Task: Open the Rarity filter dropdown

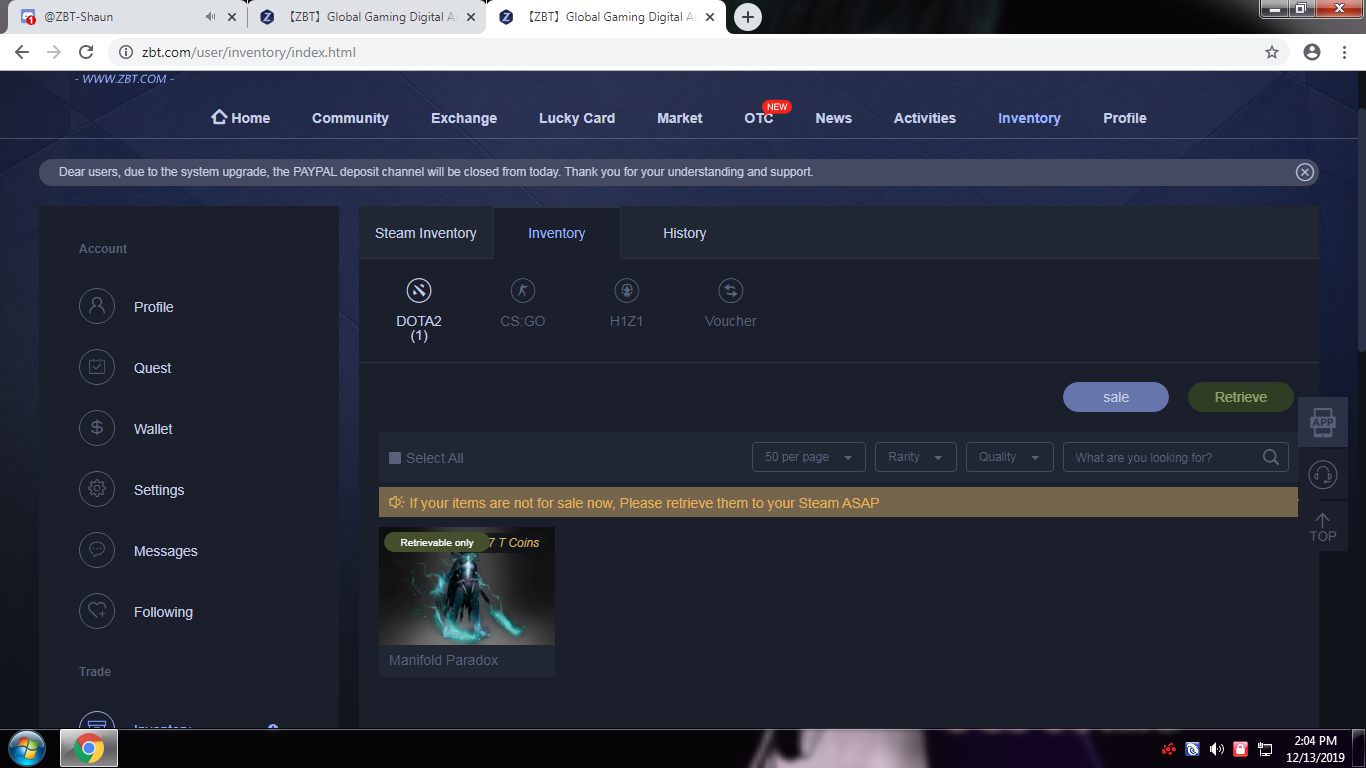Action: 916,457
